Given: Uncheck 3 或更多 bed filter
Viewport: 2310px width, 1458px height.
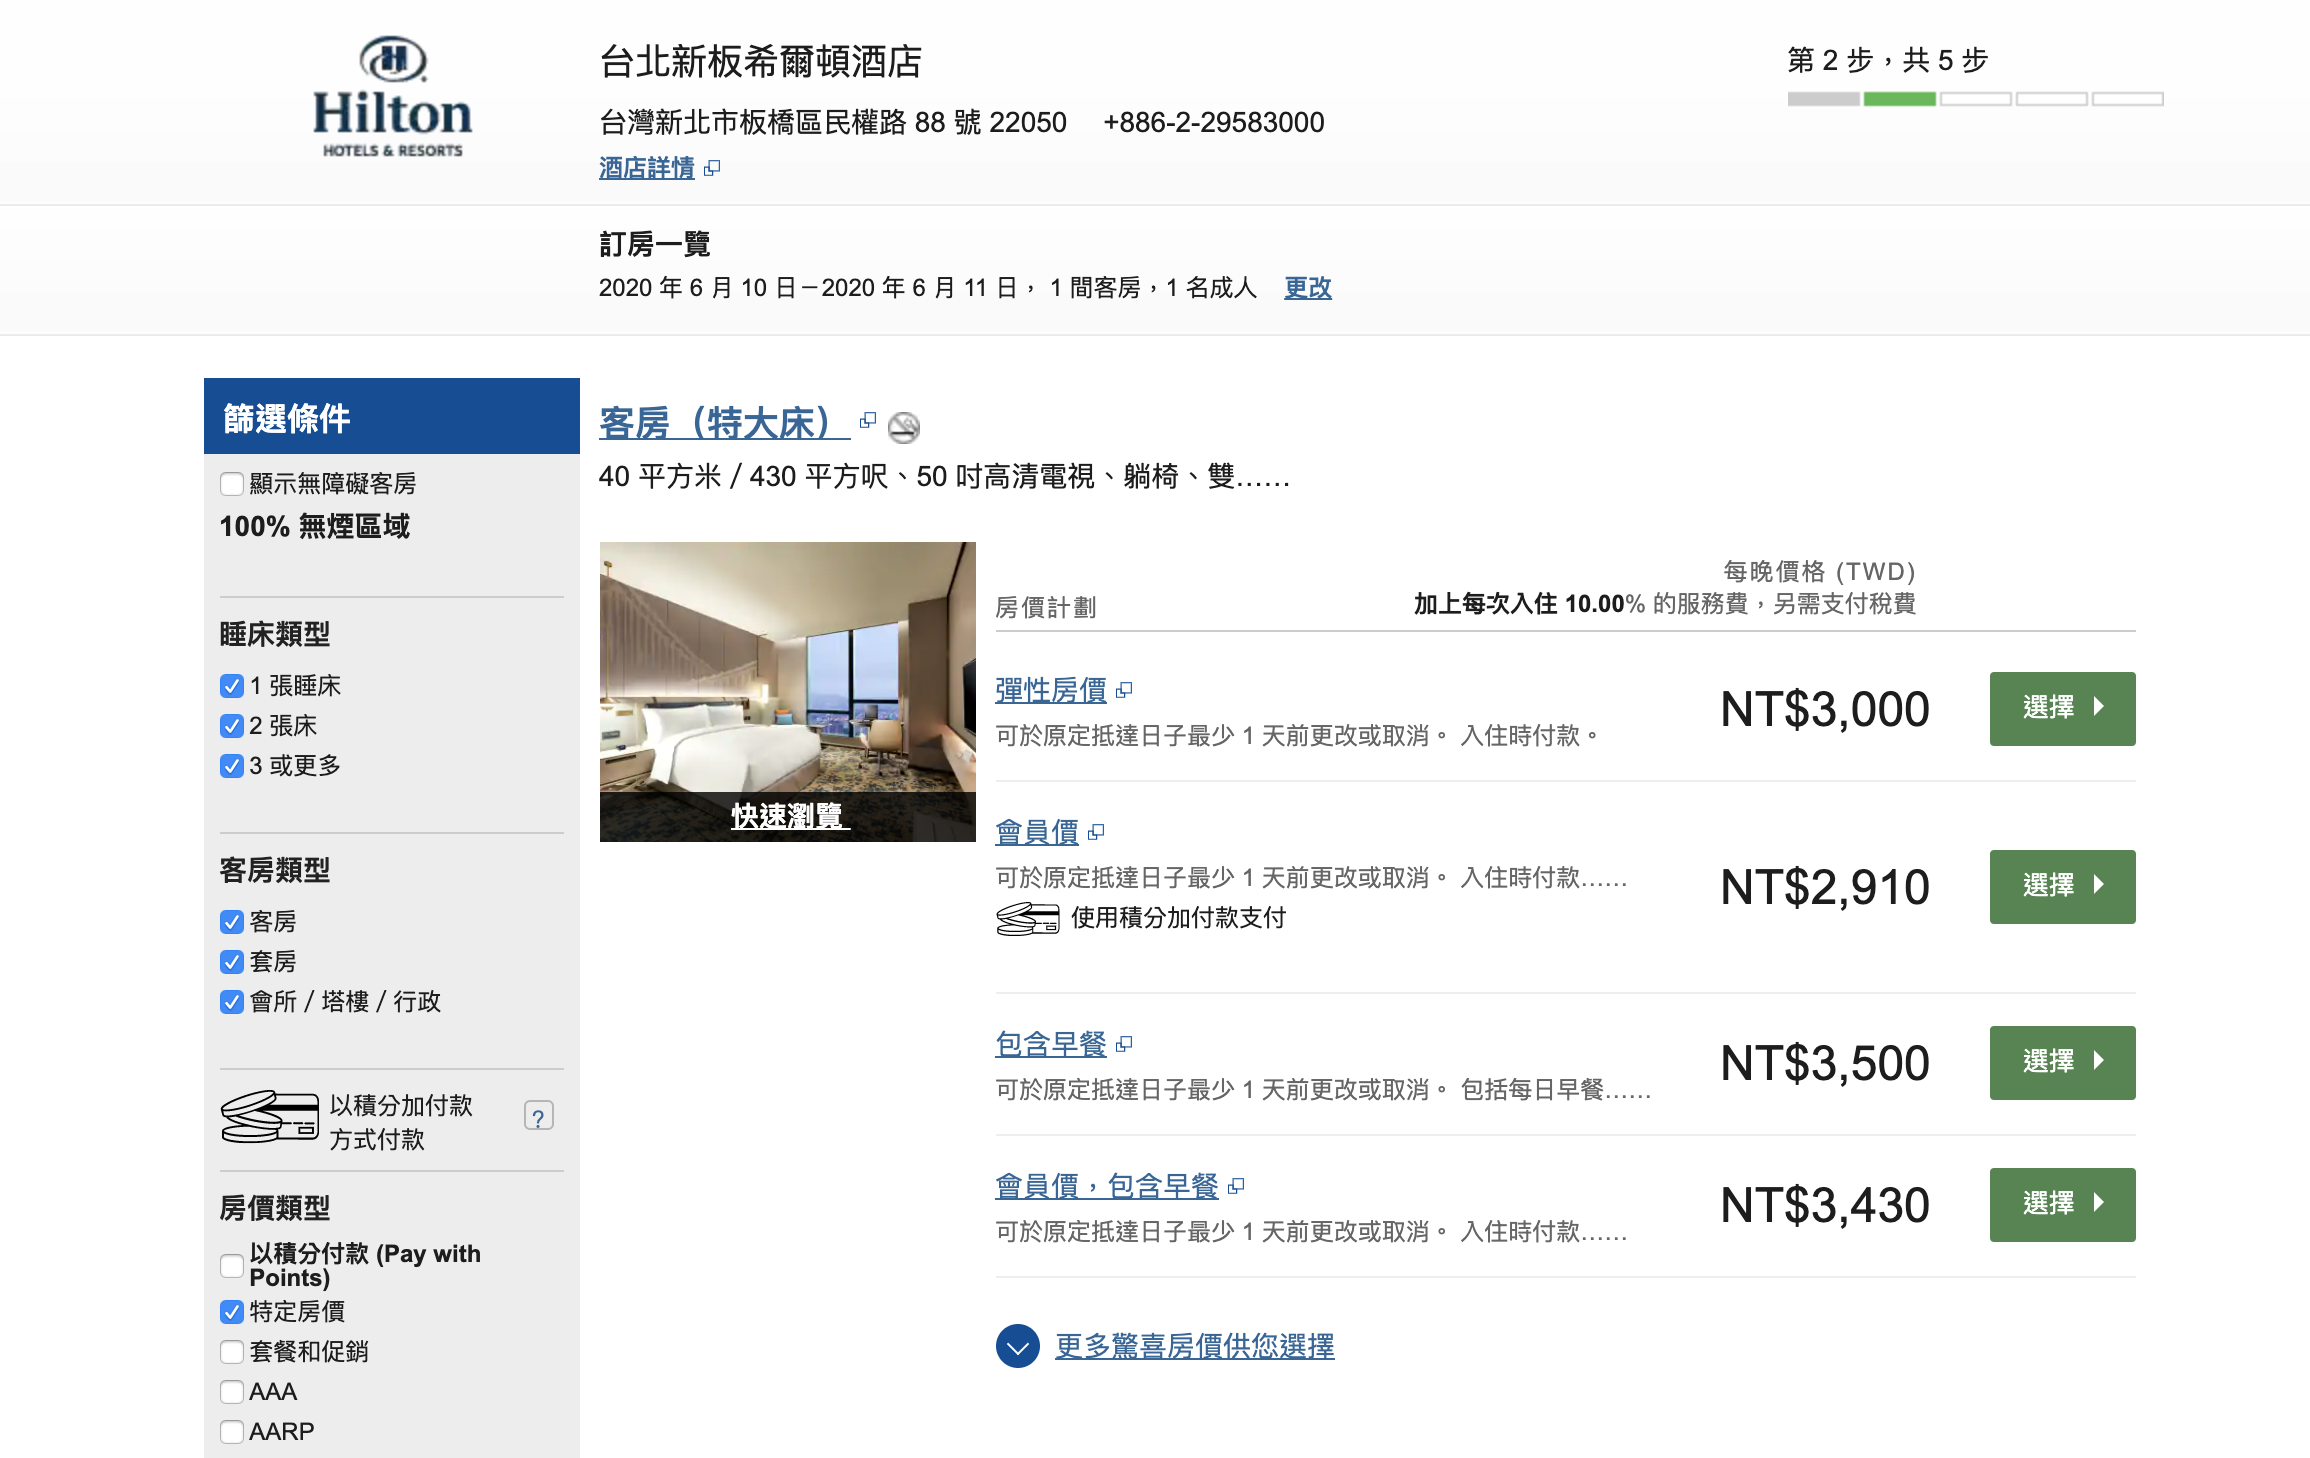Looking at the screenshot, I should pos(232,766).
